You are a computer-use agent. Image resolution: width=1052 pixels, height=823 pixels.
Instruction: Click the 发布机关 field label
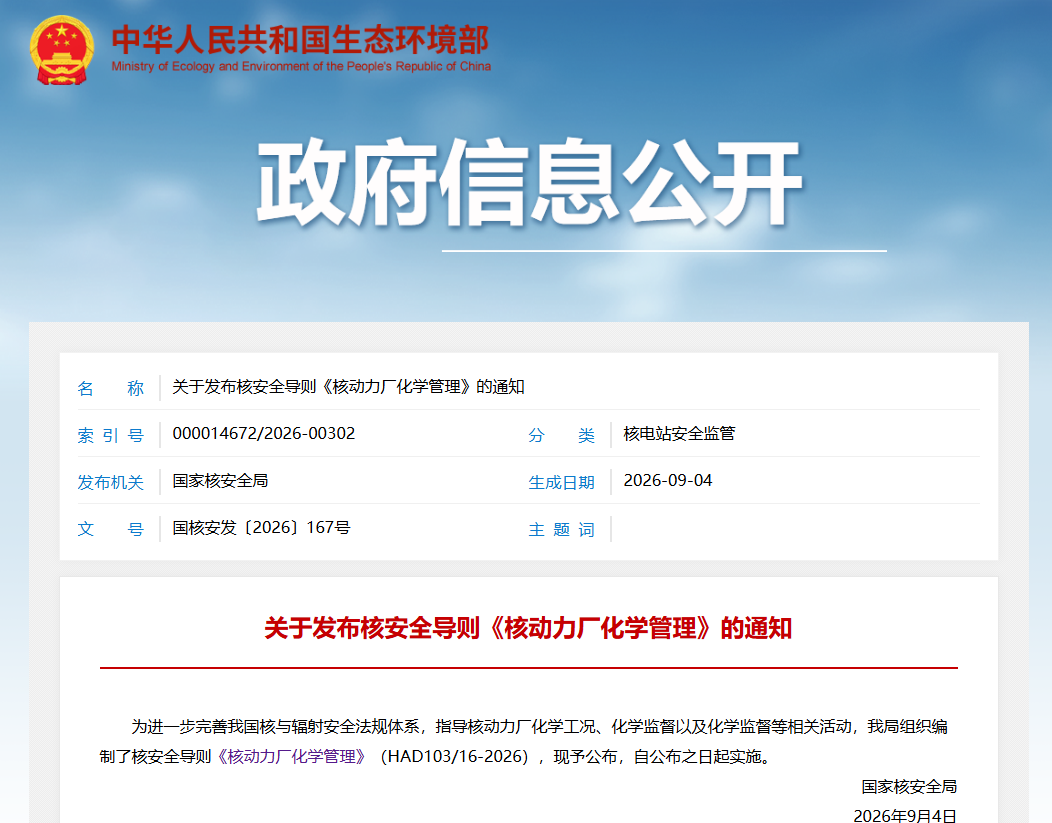[x=110, y=482]
